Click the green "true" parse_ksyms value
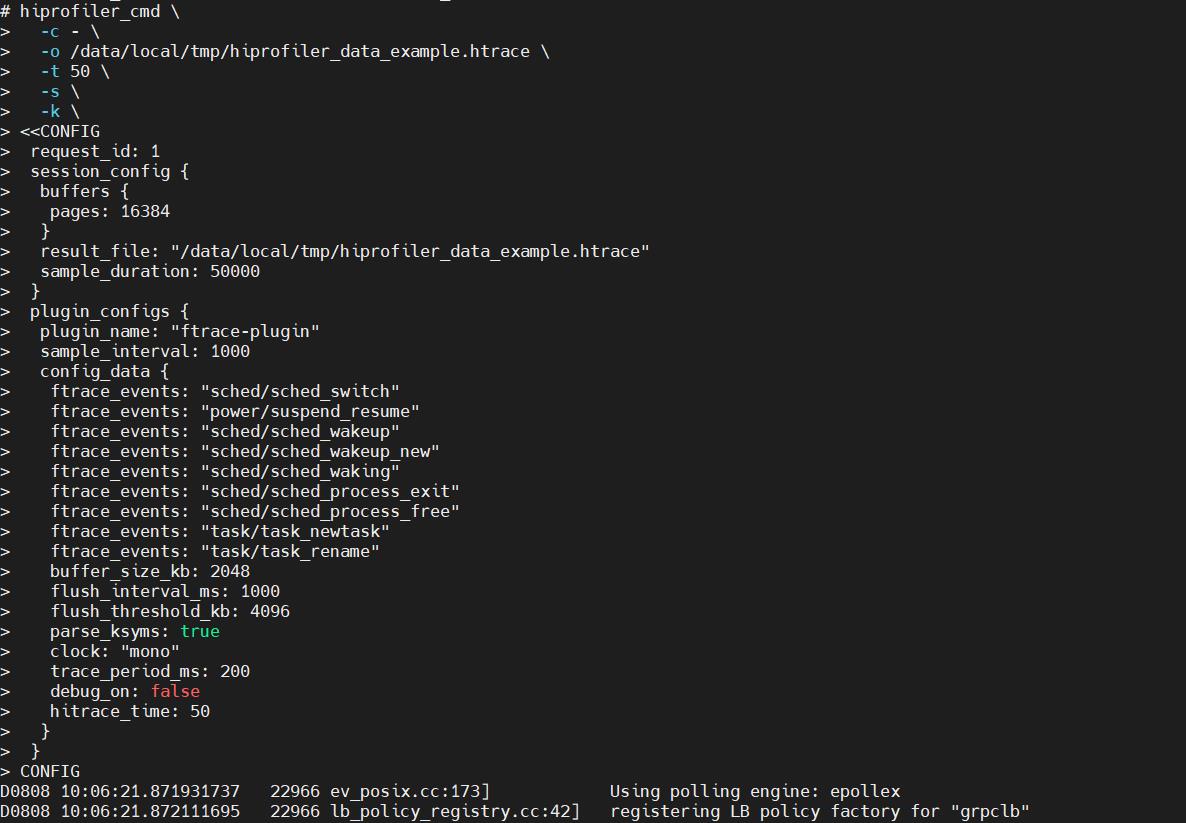Image resolution: width=1186 pixels, height=823 pixels. pos(200,631)
